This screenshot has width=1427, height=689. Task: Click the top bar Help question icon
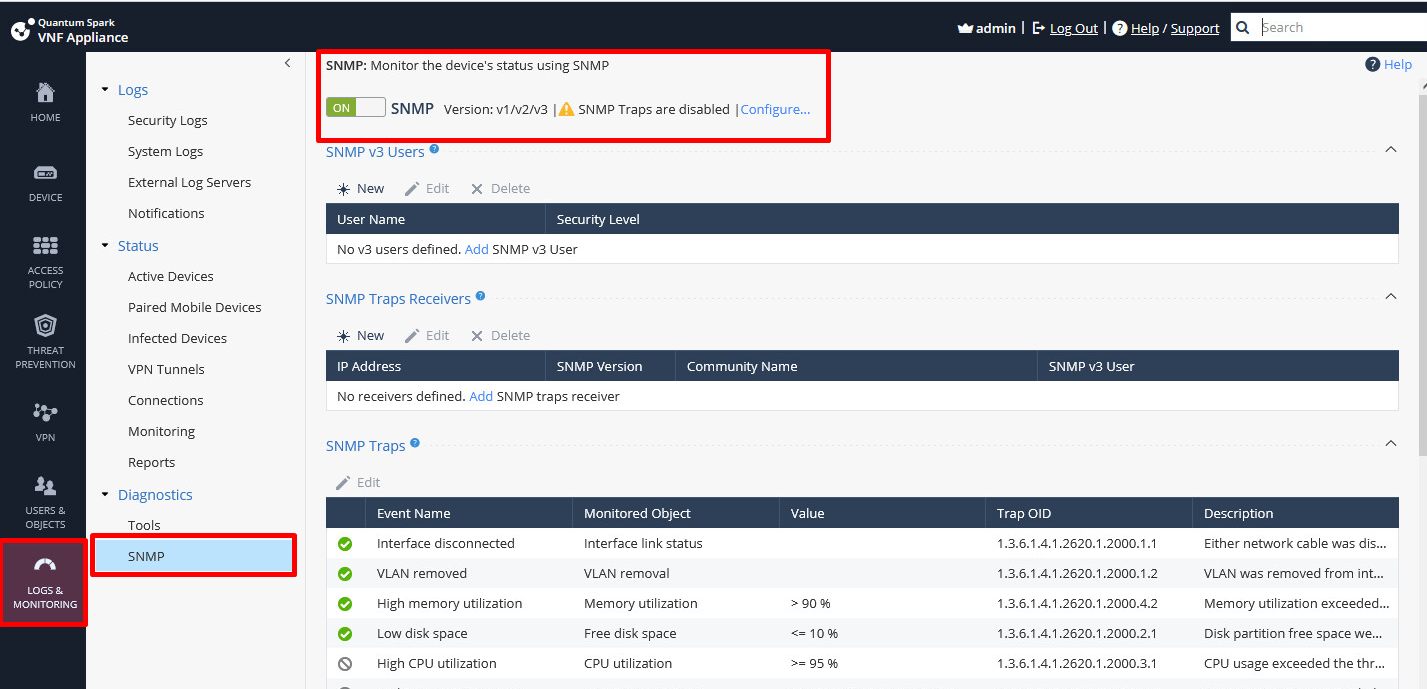(1120, 28)
